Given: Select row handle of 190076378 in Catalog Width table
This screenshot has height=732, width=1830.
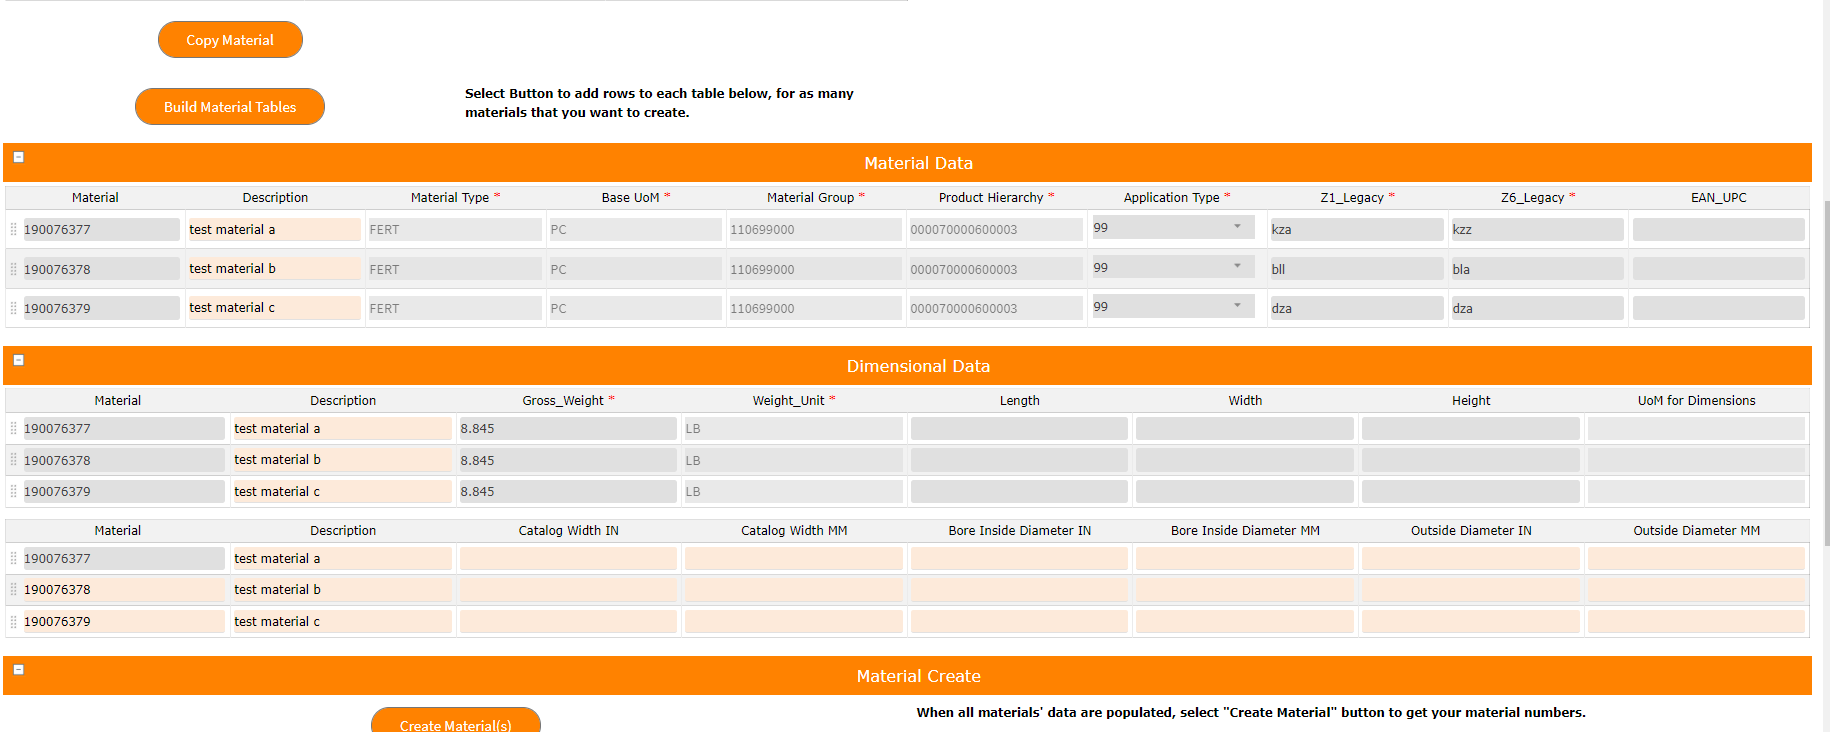Looking at the screenshot, I should click(13, 590).
